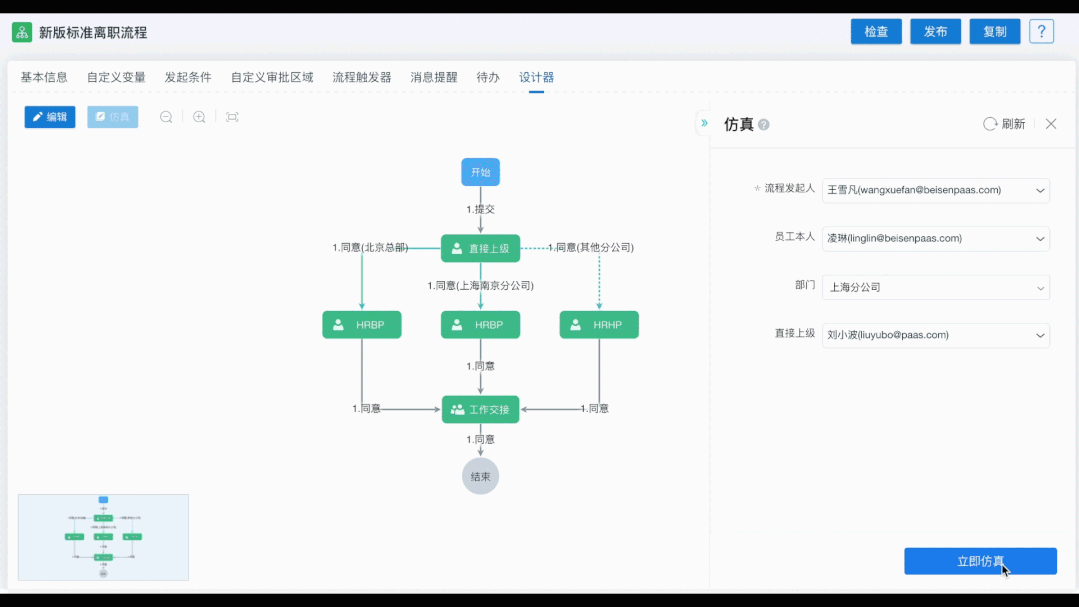Image resolution: width=1079 pixels, height=607 pixels.
Task: Click the 编辑 edit button
Action: coord(50,117)
